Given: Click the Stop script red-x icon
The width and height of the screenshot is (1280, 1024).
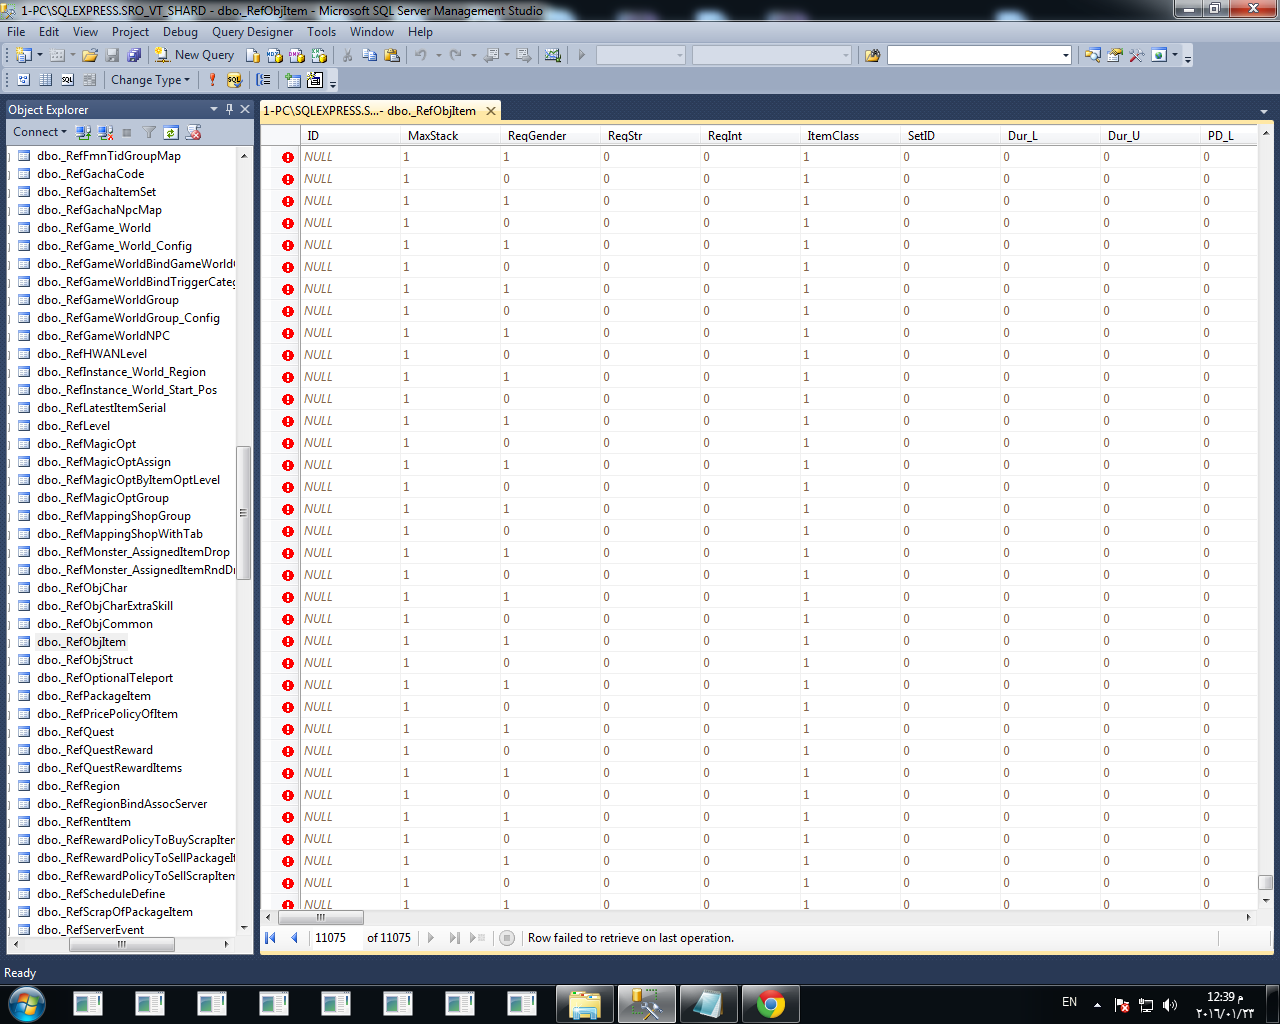Looking at the screenshot, I should (194, 132).
